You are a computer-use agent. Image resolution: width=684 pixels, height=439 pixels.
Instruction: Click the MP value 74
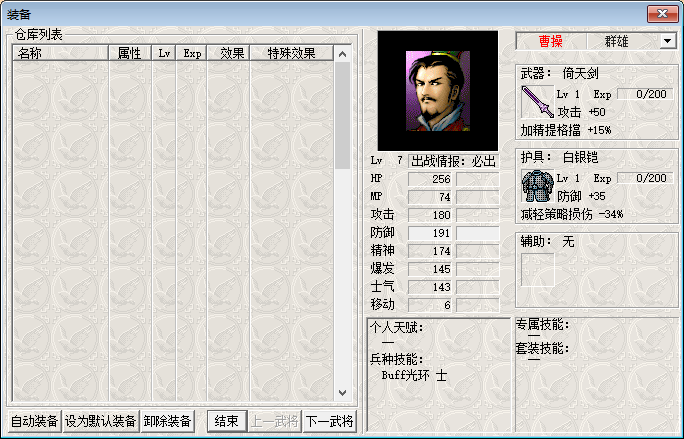[430, 197]
